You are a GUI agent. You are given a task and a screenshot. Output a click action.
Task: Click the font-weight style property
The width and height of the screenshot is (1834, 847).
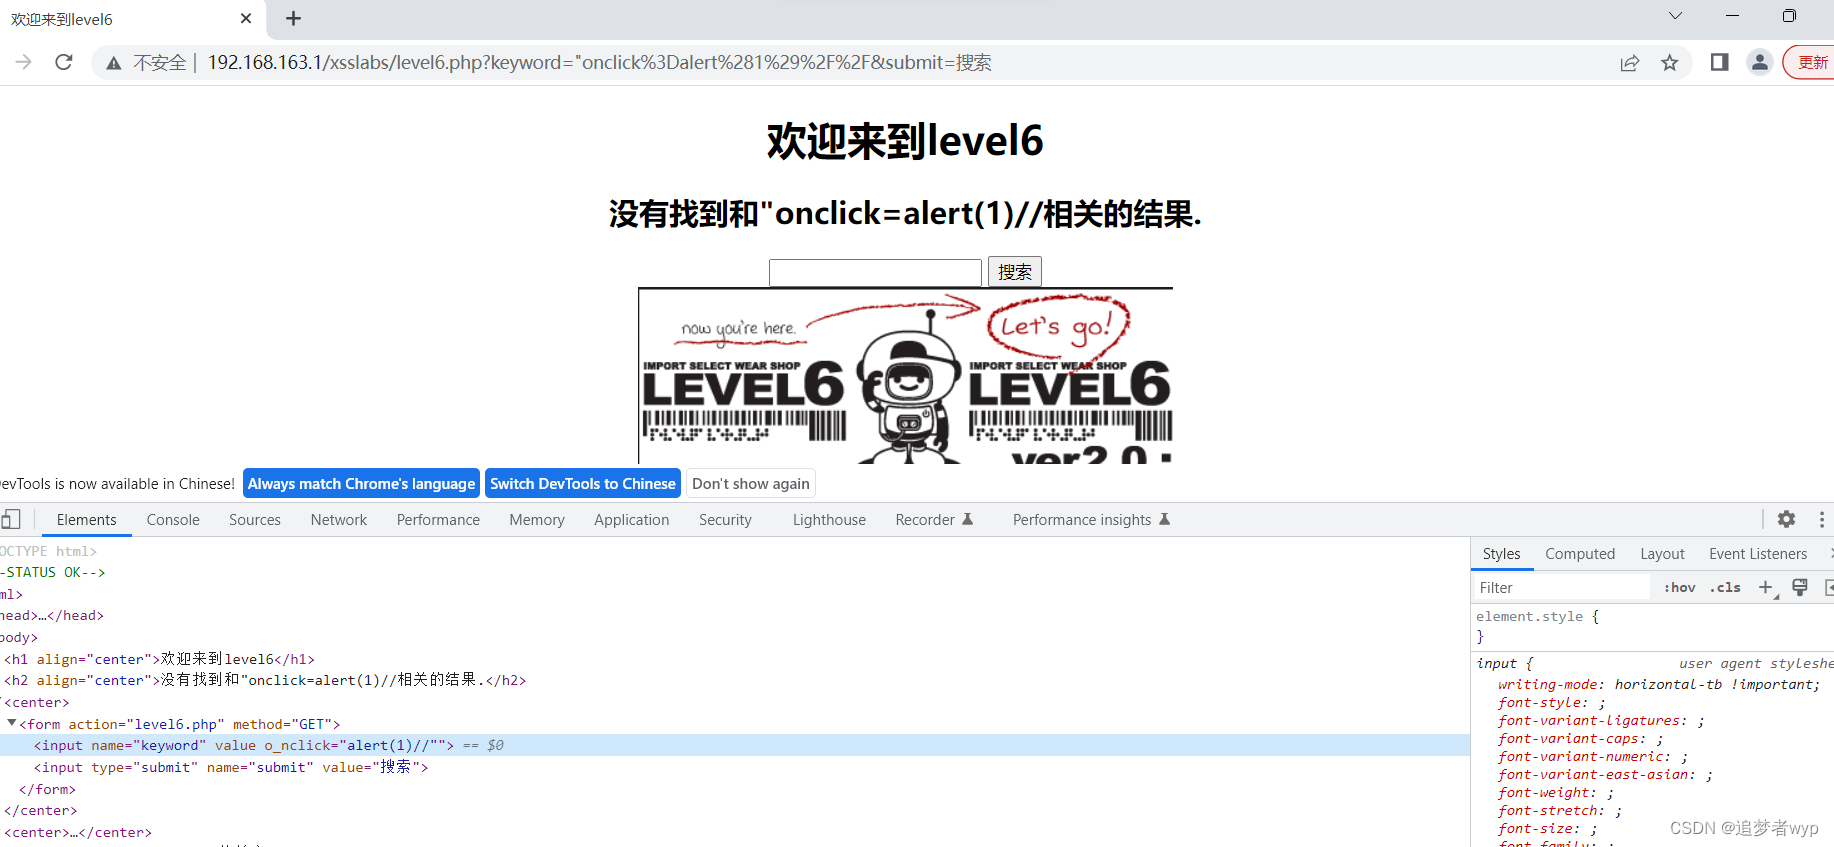point(1556,792)
